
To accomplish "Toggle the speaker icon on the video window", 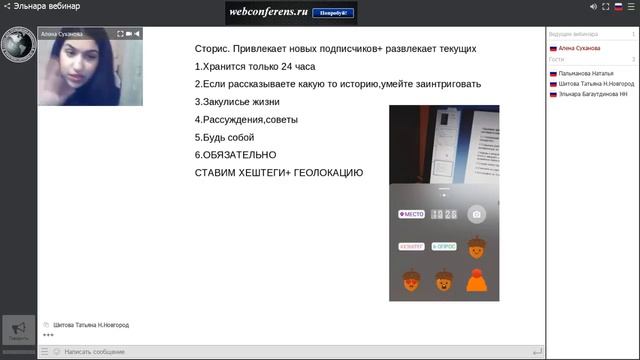I will (x=137, y=34).
